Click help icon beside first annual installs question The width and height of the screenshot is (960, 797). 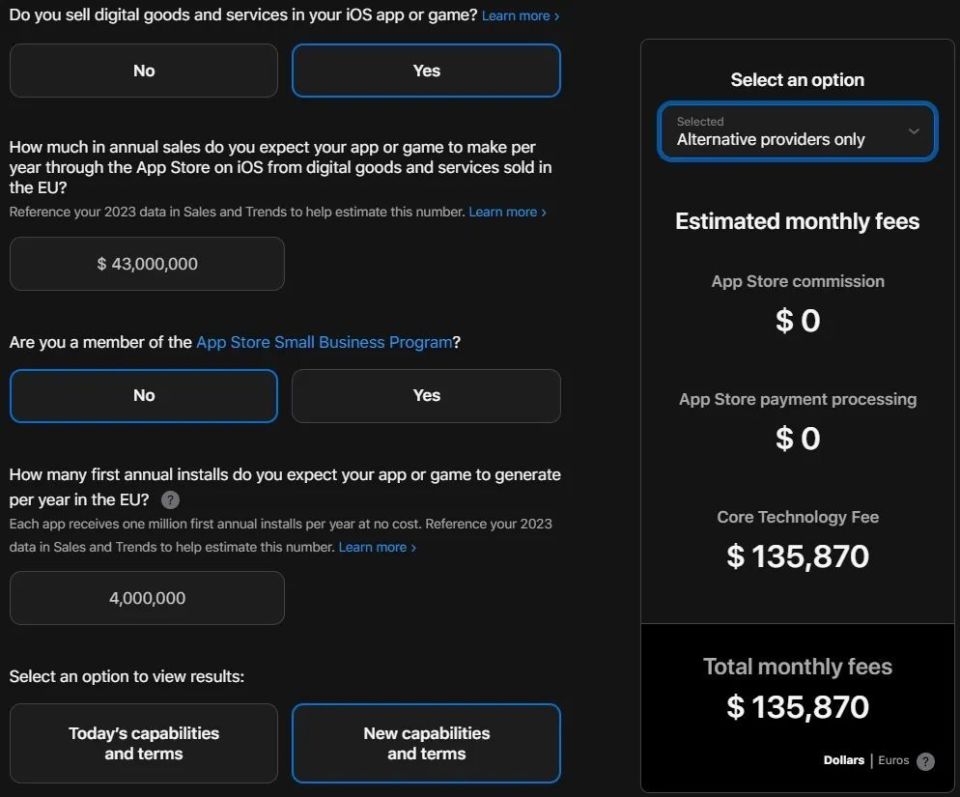pyautogui.click(x=171, y=500)
